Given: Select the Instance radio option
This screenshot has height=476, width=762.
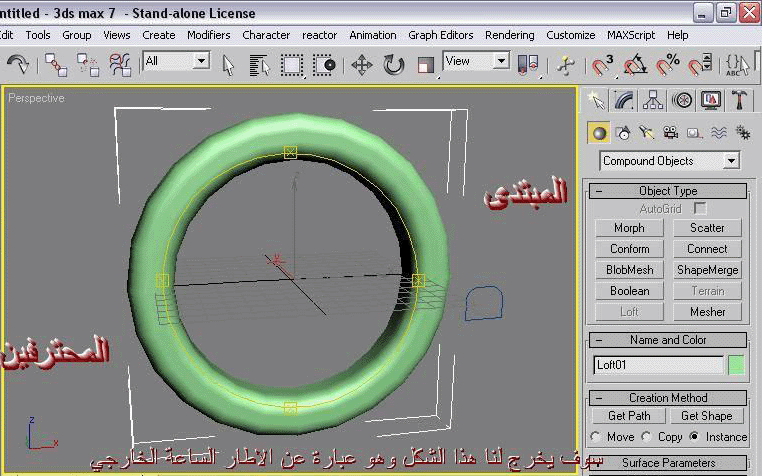Looking at the screenshot, I should click(x=695, y=437).
